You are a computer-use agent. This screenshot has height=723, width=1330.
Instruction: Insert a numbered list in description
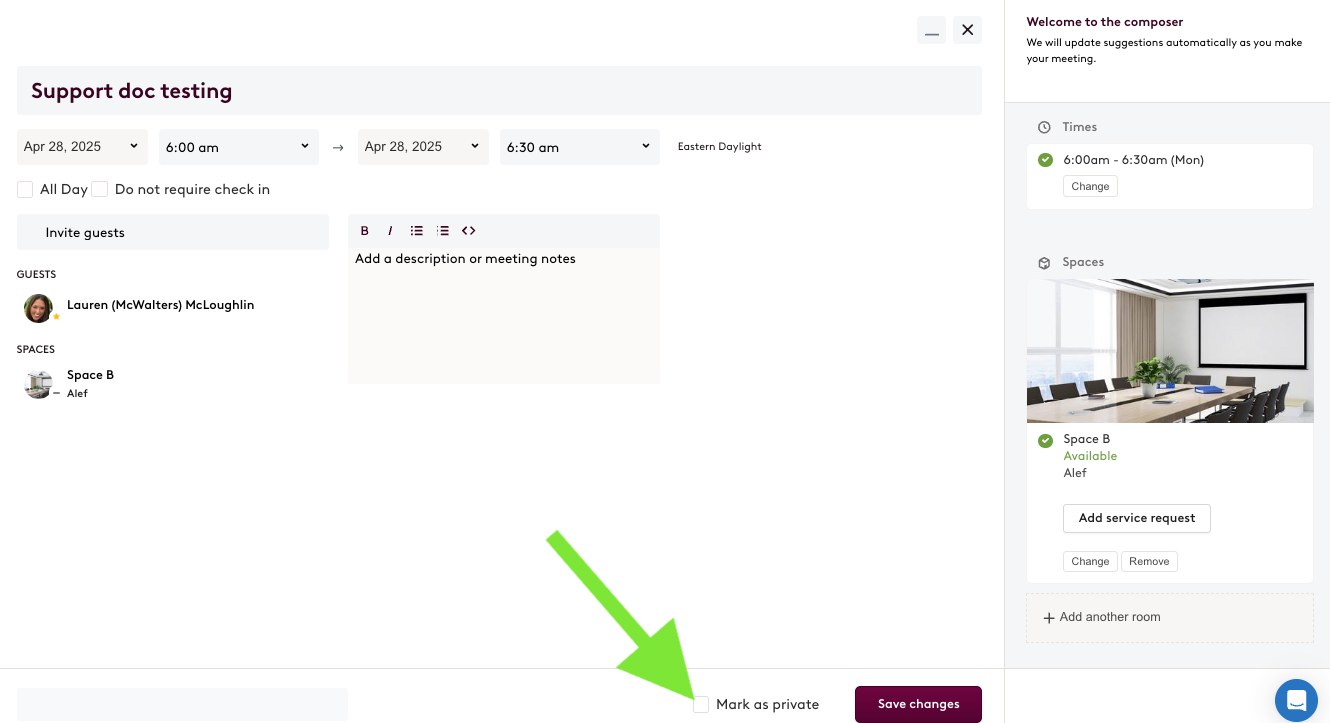tap(443, 231)
